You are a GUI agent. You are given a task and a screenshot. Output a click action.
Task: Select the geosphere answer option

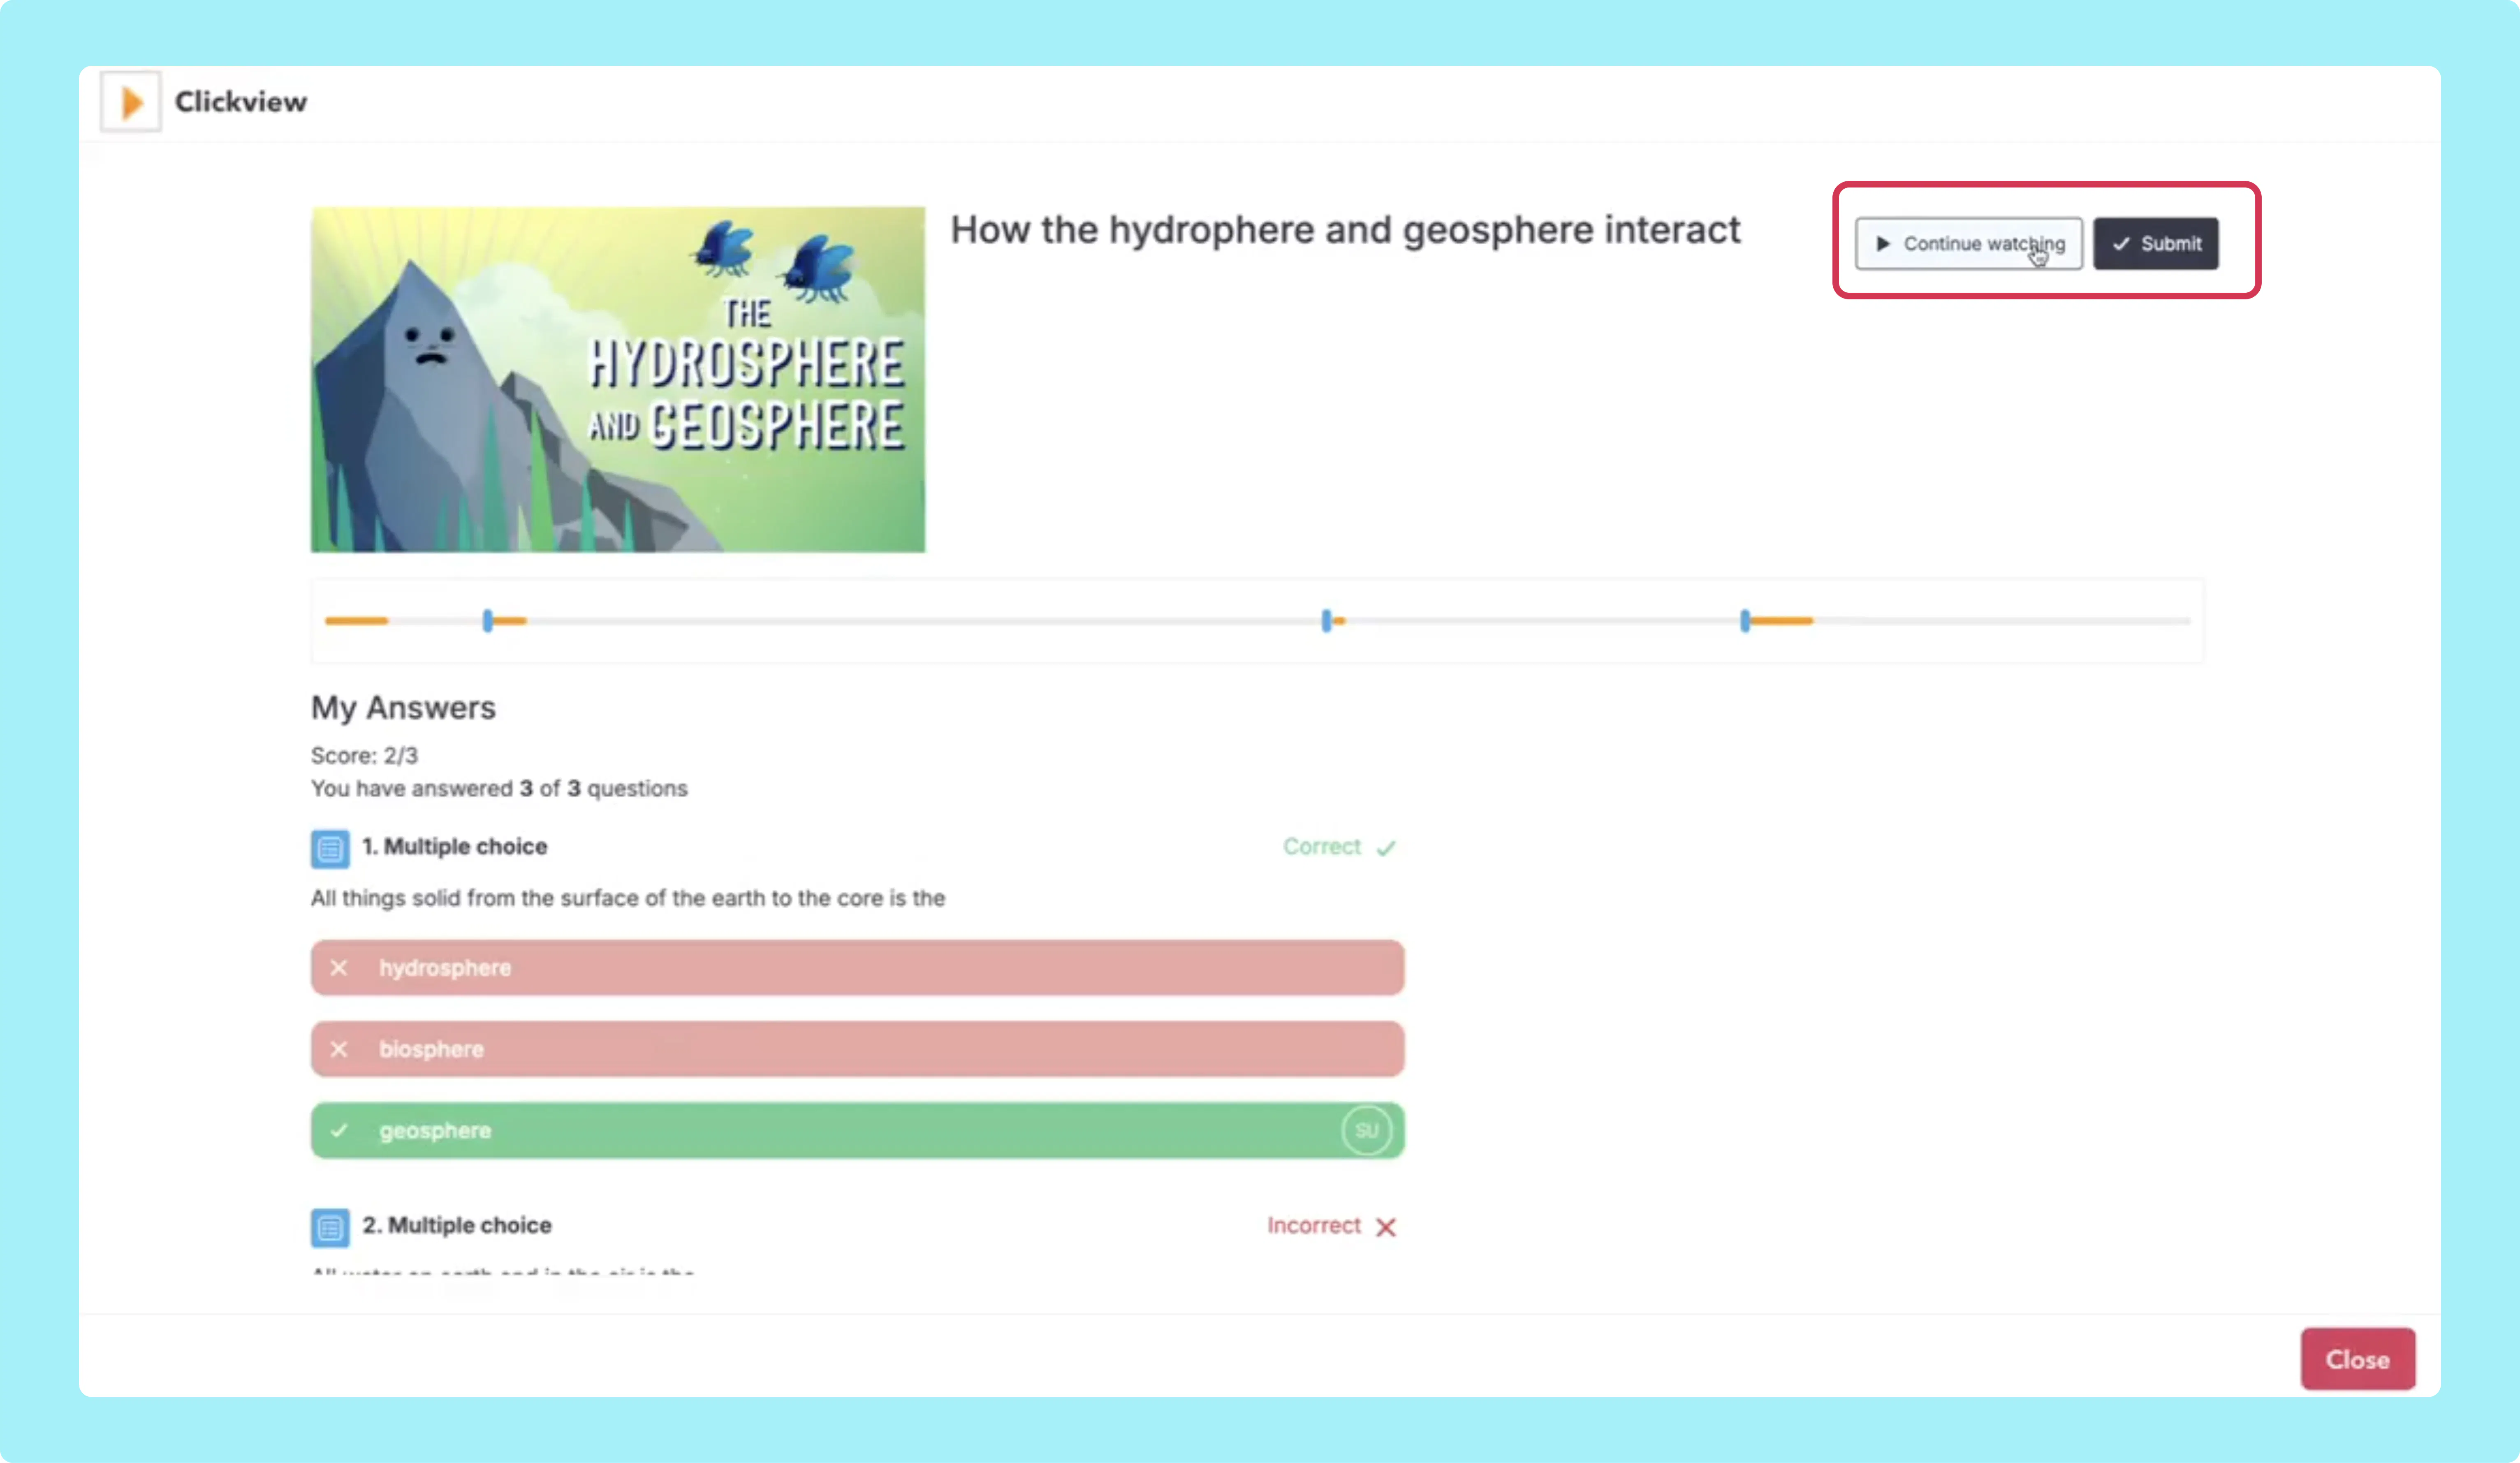tap(858, 1131)
